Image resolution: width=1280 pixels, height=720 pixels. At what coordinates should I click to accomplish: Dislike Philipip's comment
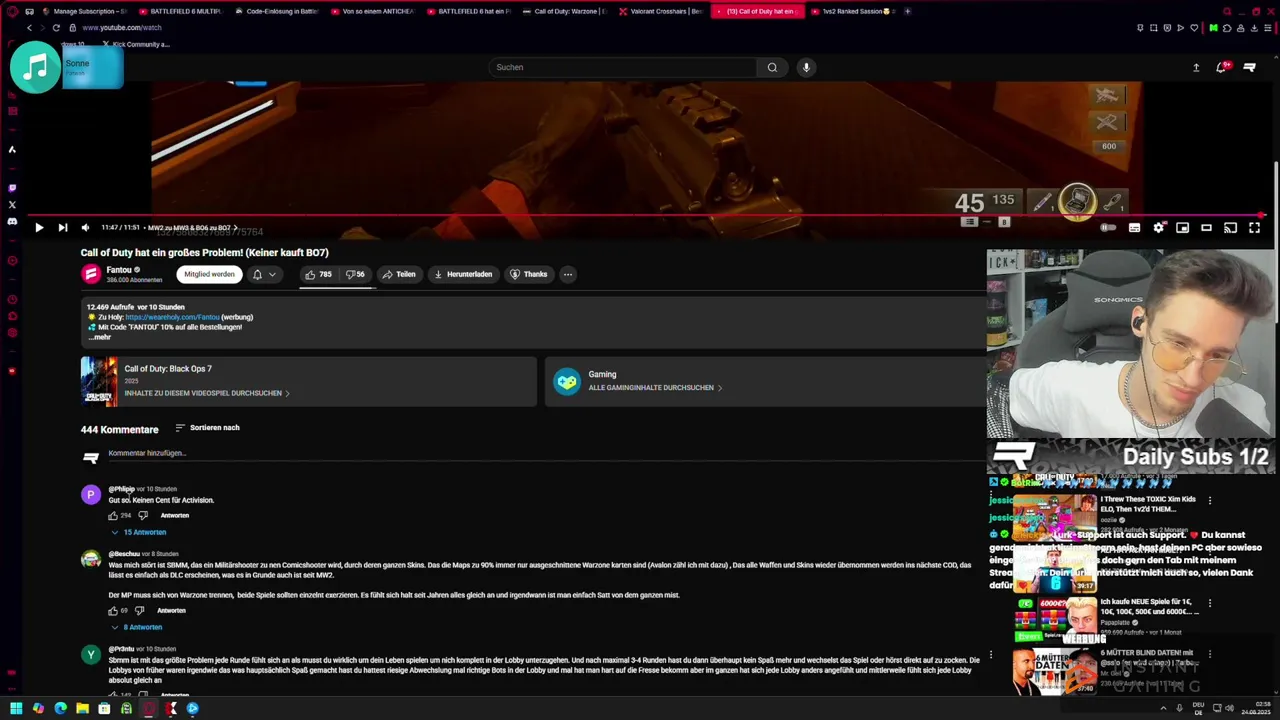pyautogui.click(x=143, y=516)
